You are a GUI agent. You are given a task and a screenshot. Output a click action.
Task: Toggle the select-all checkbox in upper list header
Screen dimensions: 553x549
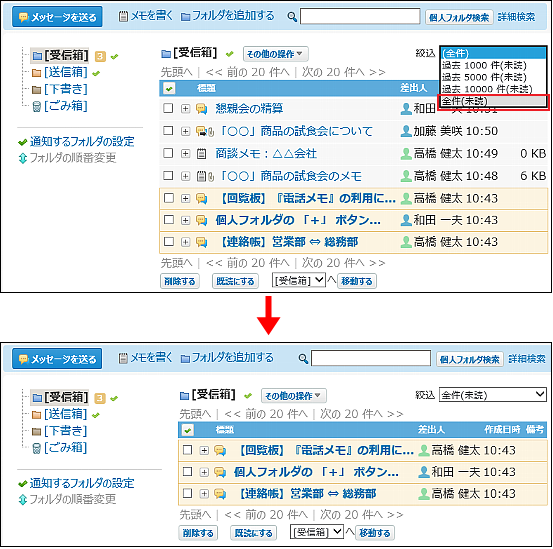point(169,89)
